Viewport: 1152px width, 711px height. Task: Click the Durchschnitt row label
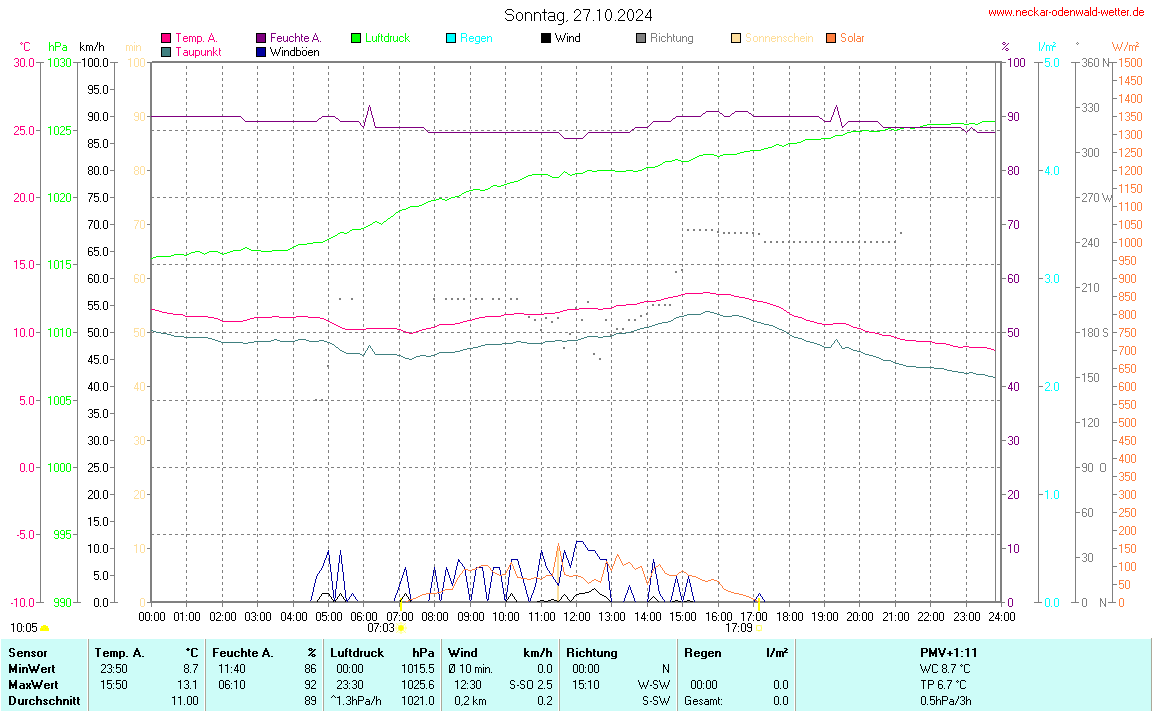click(43, 701)
